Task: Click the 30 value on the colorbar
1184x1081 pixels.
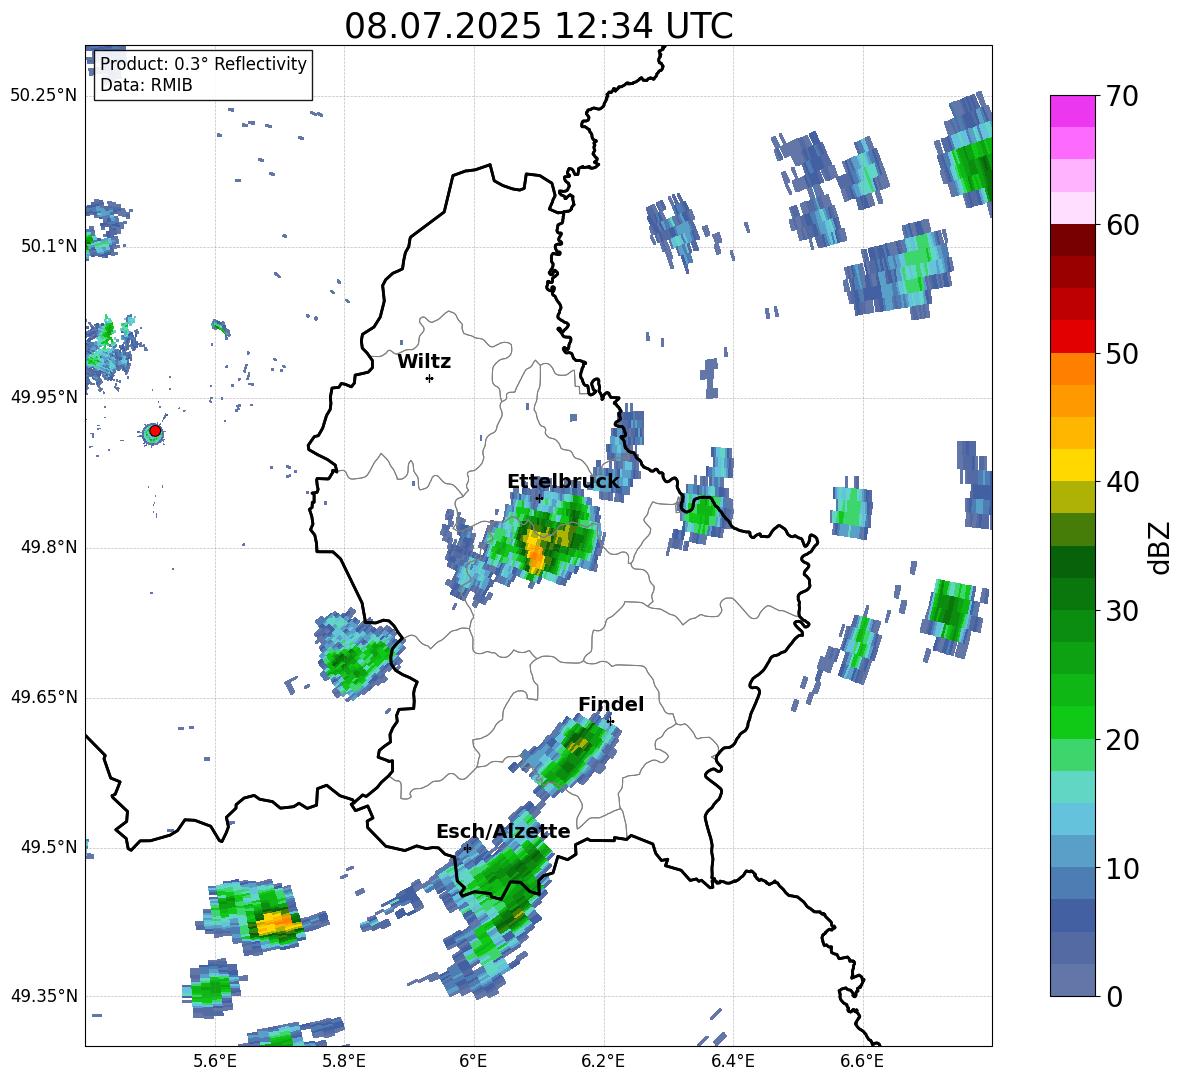Action: (1122, 611)
